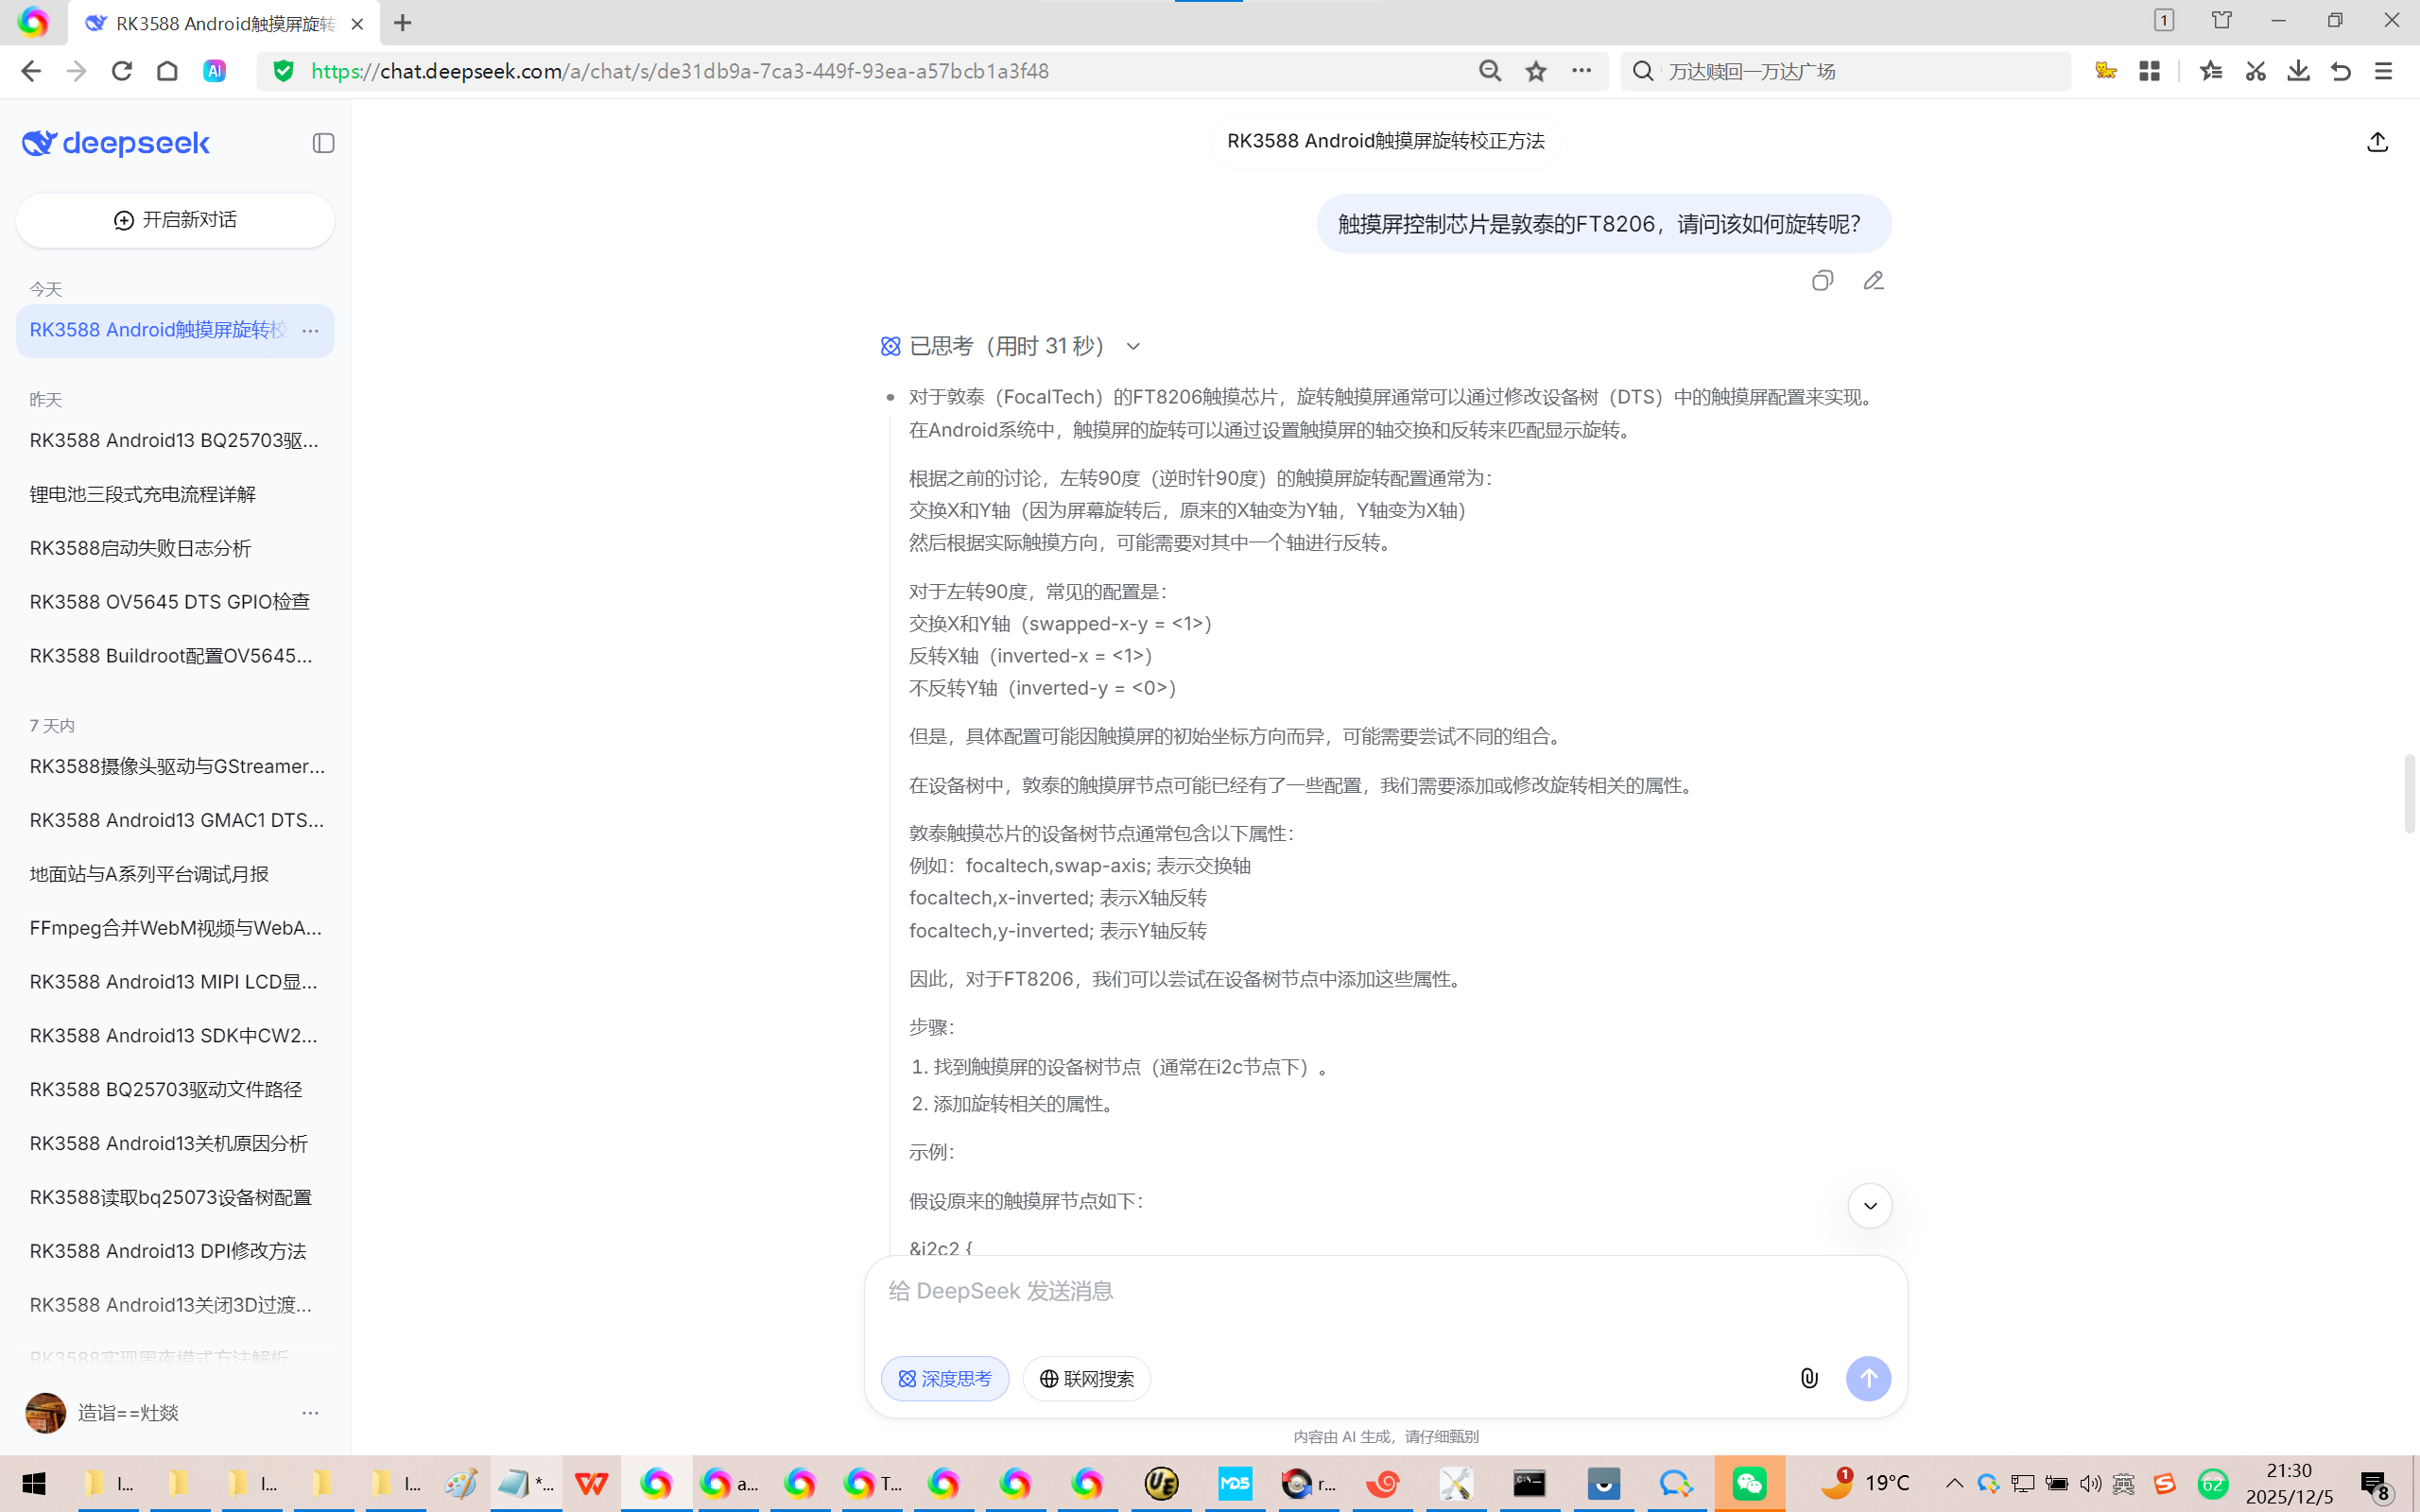Bookmark page with star icon

(x=1536, y=71)
